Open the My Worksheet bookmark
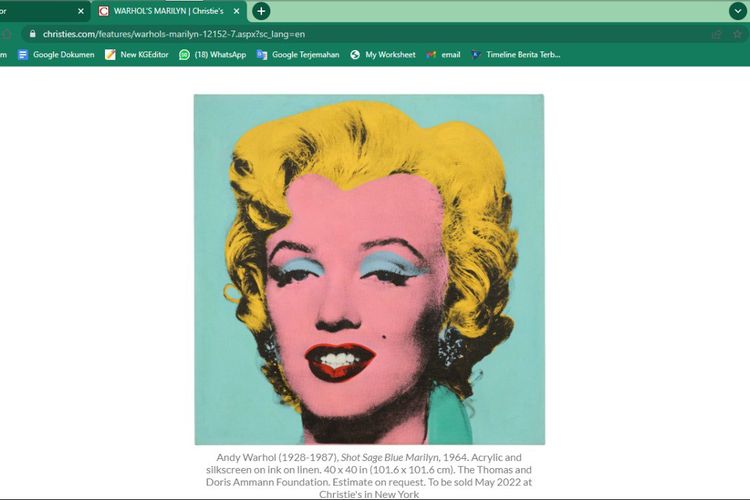 (382, 55)
